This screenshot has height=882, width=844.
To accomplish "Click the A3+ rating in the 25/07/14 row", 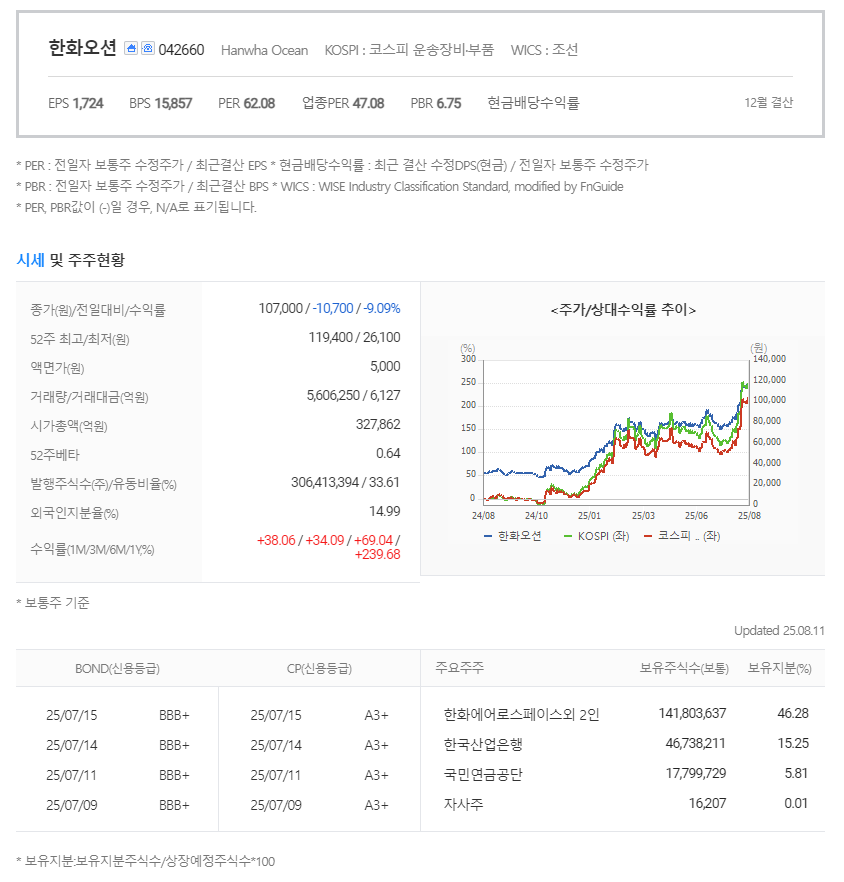I will (x=376, y=745).
